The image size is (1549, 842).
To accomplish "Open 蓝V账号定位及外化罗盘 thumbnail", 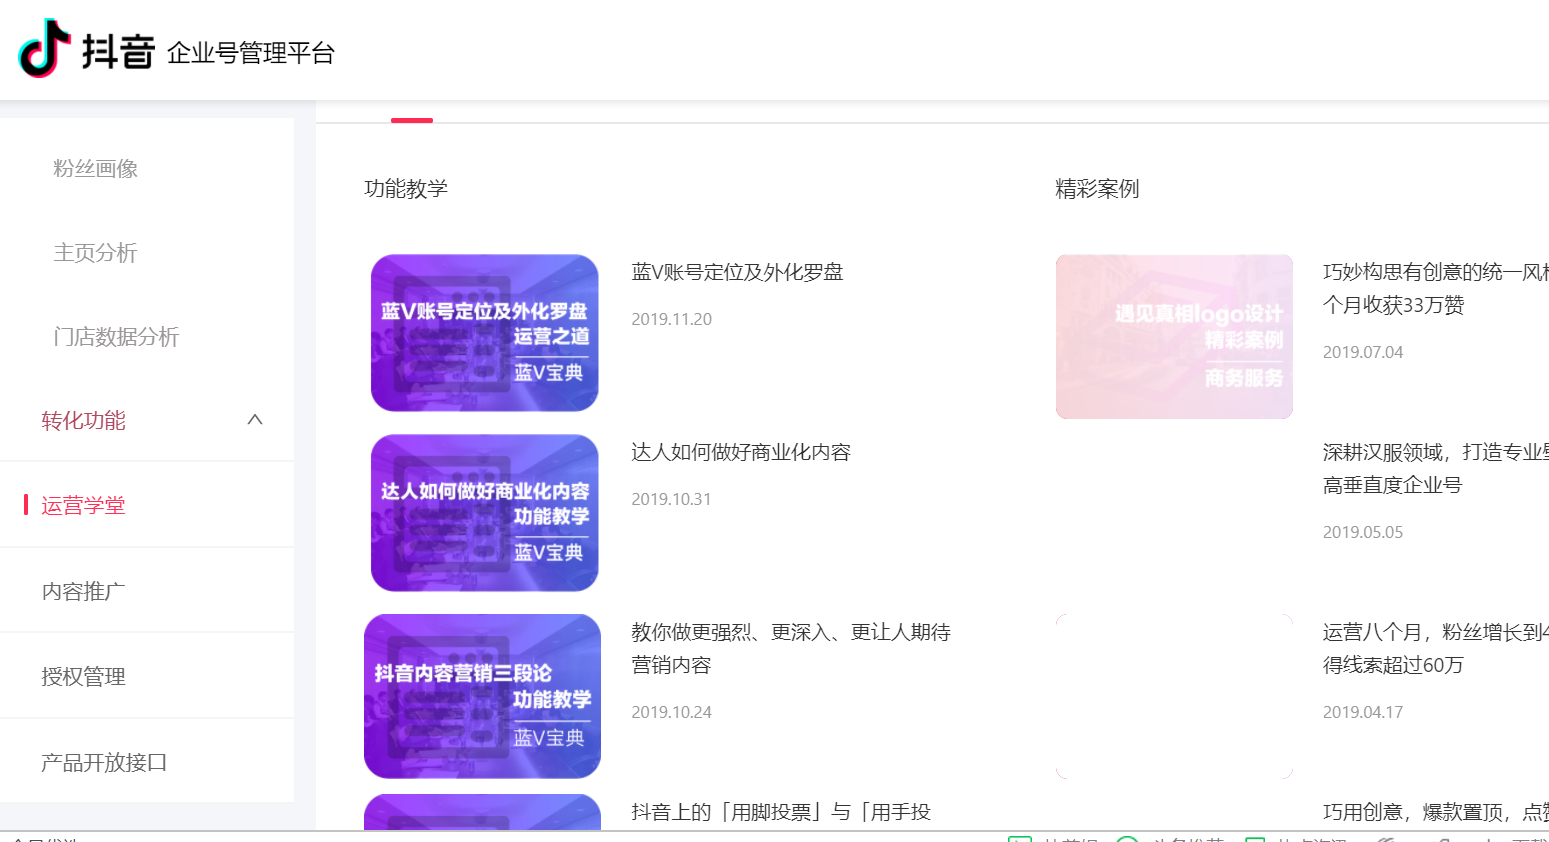I will pos(484,333).
